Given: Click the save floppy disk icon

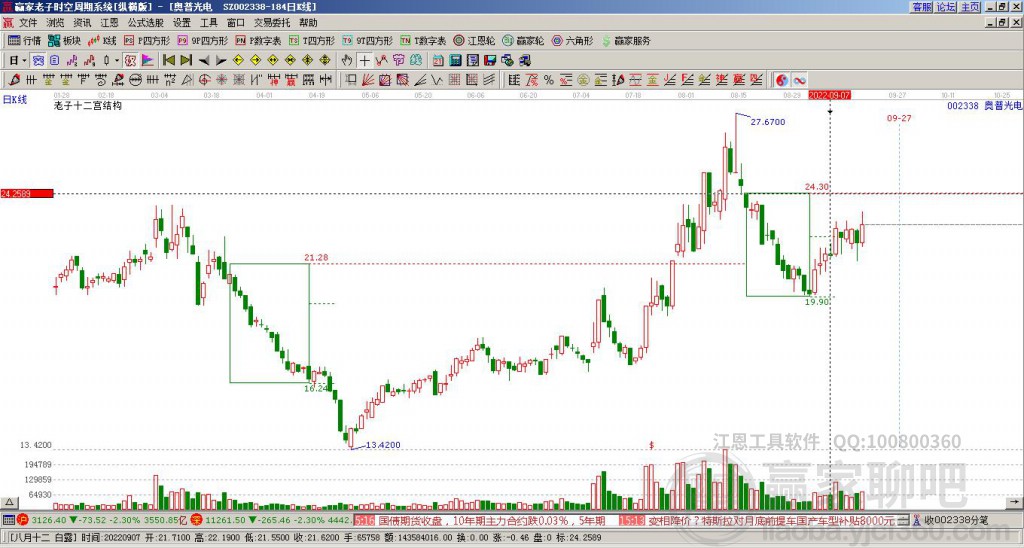Looking at the screenshot, I should pyautogui.click(x=490, y=61).
